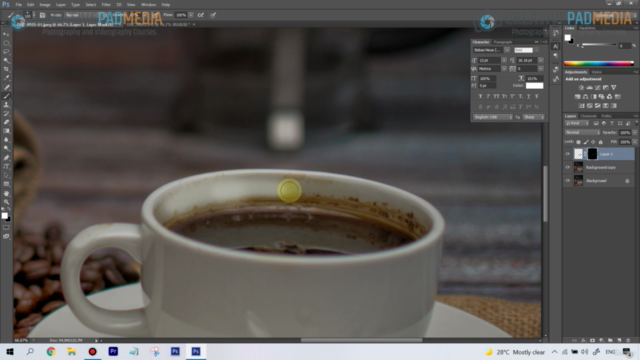Select the Lasso tool
This screenshot has width=640, height=360.
(x=6, y=52)
